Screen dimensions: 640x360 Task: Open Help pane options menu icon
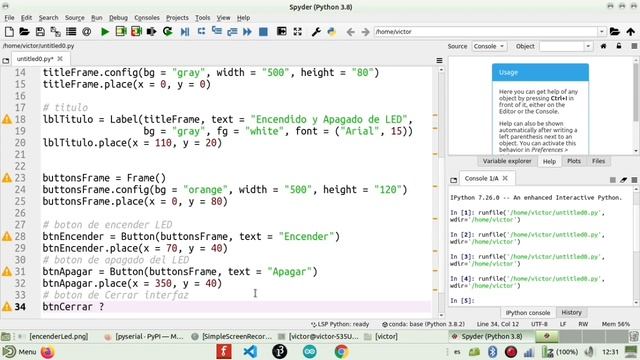(634, 46)
